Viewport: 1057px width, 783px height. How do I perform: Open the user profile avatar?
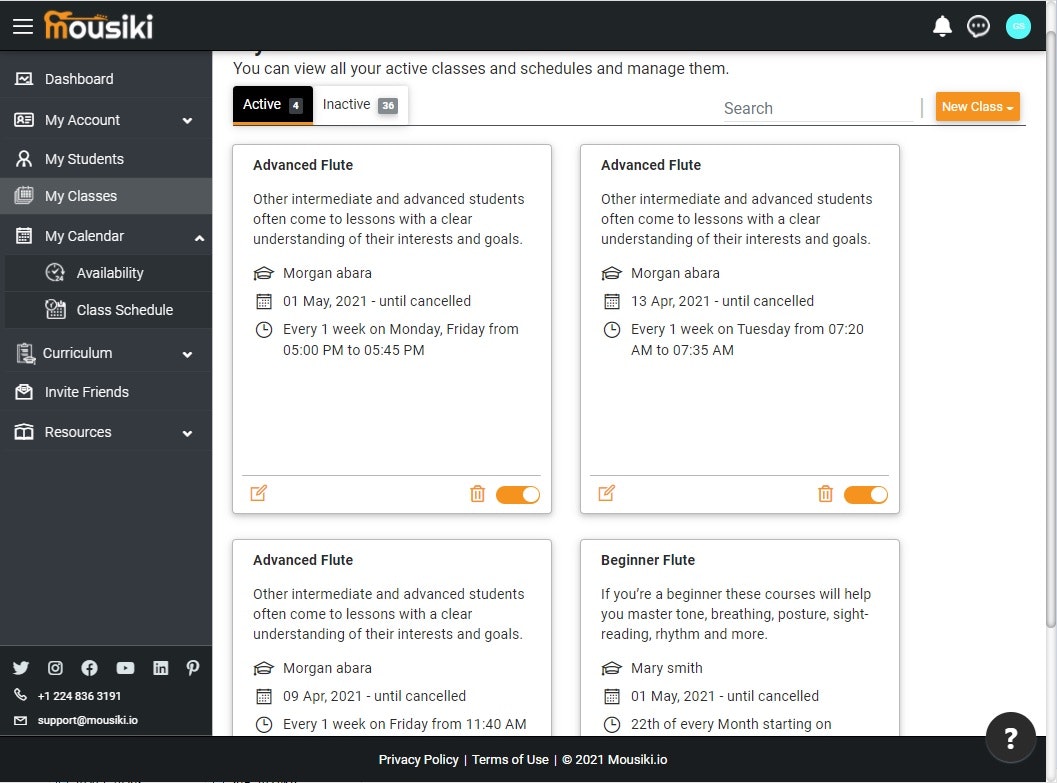tap(1018, 26)
